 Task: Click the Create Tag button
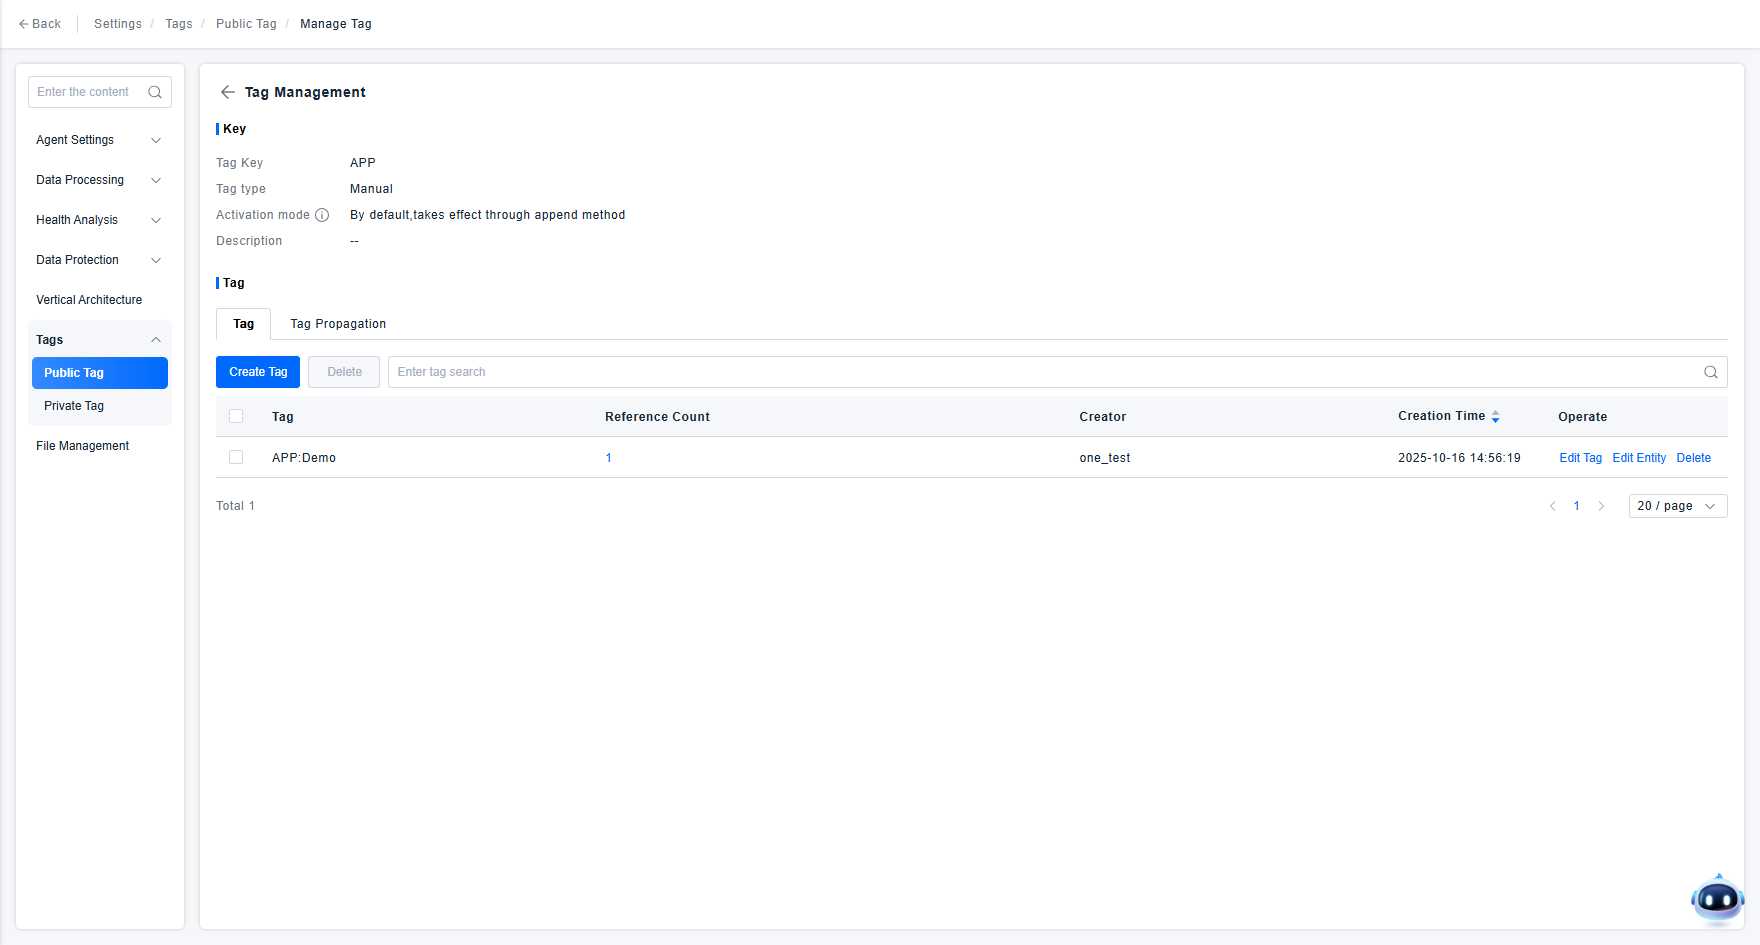tap(258, 372)
